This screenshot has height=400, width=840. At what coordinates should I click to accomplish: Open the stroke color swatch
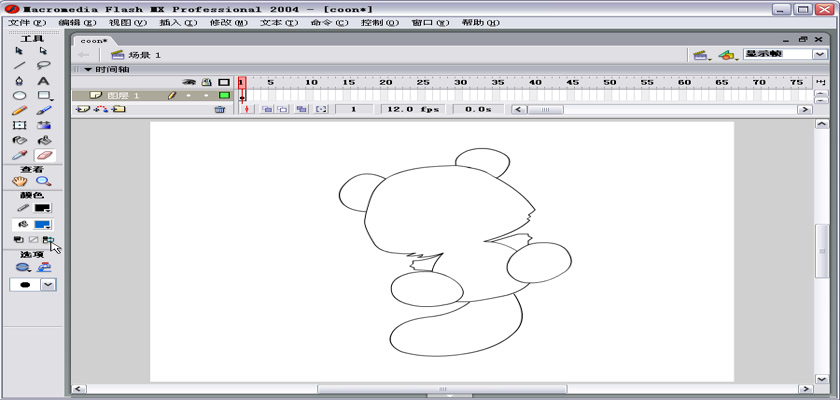[42, 208]
